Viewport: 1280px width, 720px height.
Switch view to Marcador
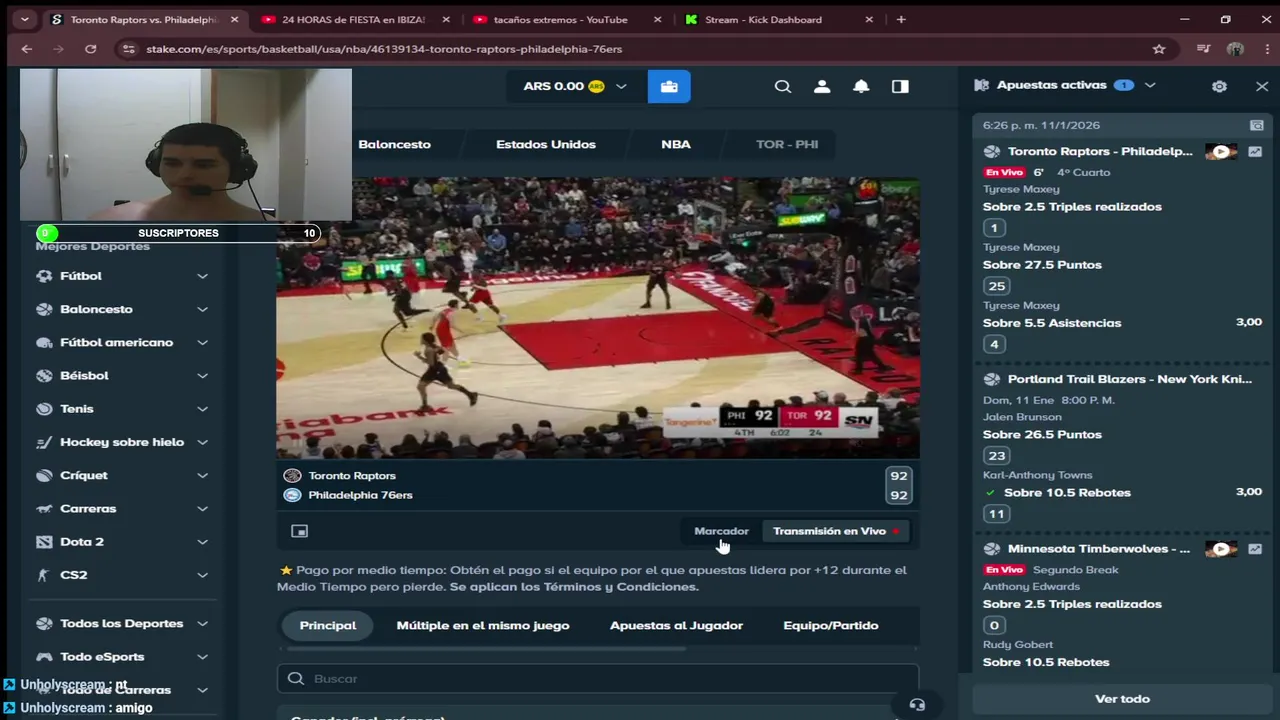pyautogui.click(x=721, y=531)
